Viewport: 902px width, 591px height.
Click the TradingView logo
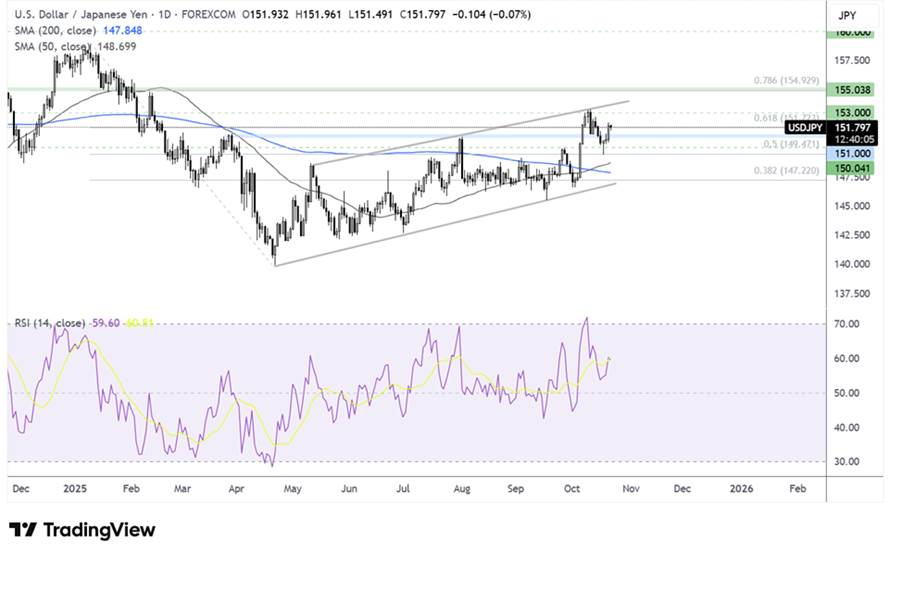coord(82,530)
